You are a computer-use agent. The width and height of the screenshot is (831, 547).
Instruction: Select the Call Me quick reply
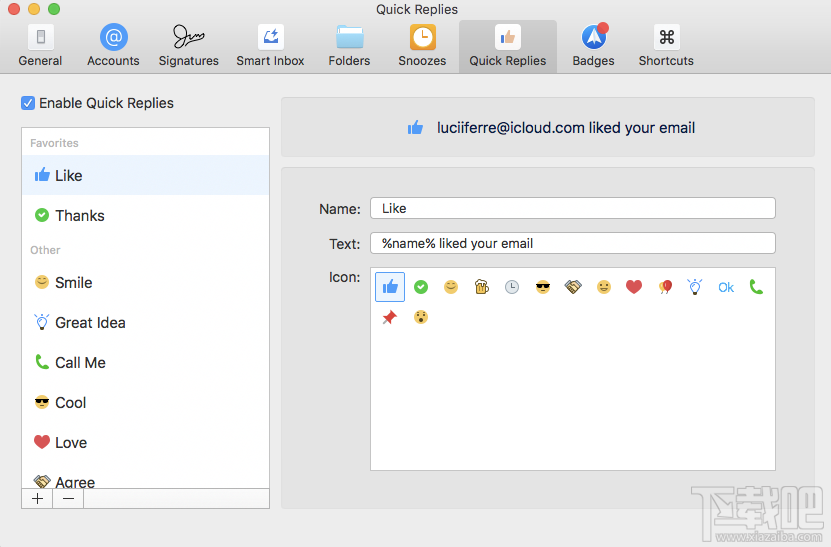(145, 363)
